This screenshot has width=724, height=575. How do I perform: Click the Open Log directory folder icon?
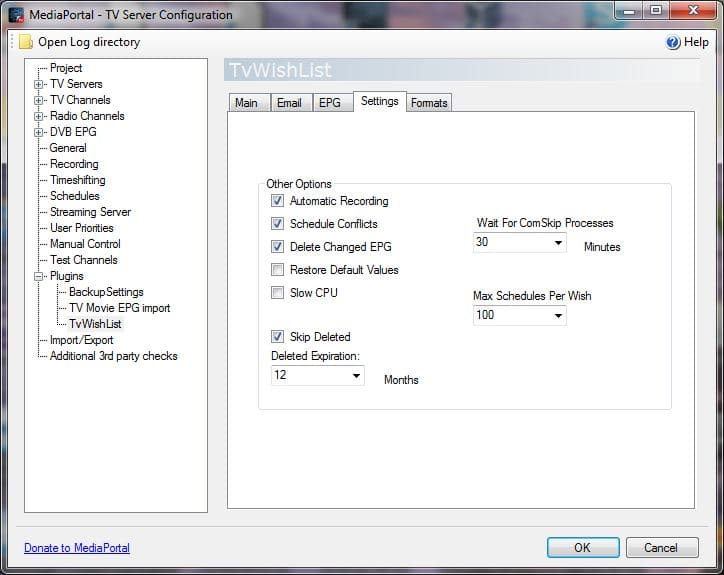click(26, 42)
